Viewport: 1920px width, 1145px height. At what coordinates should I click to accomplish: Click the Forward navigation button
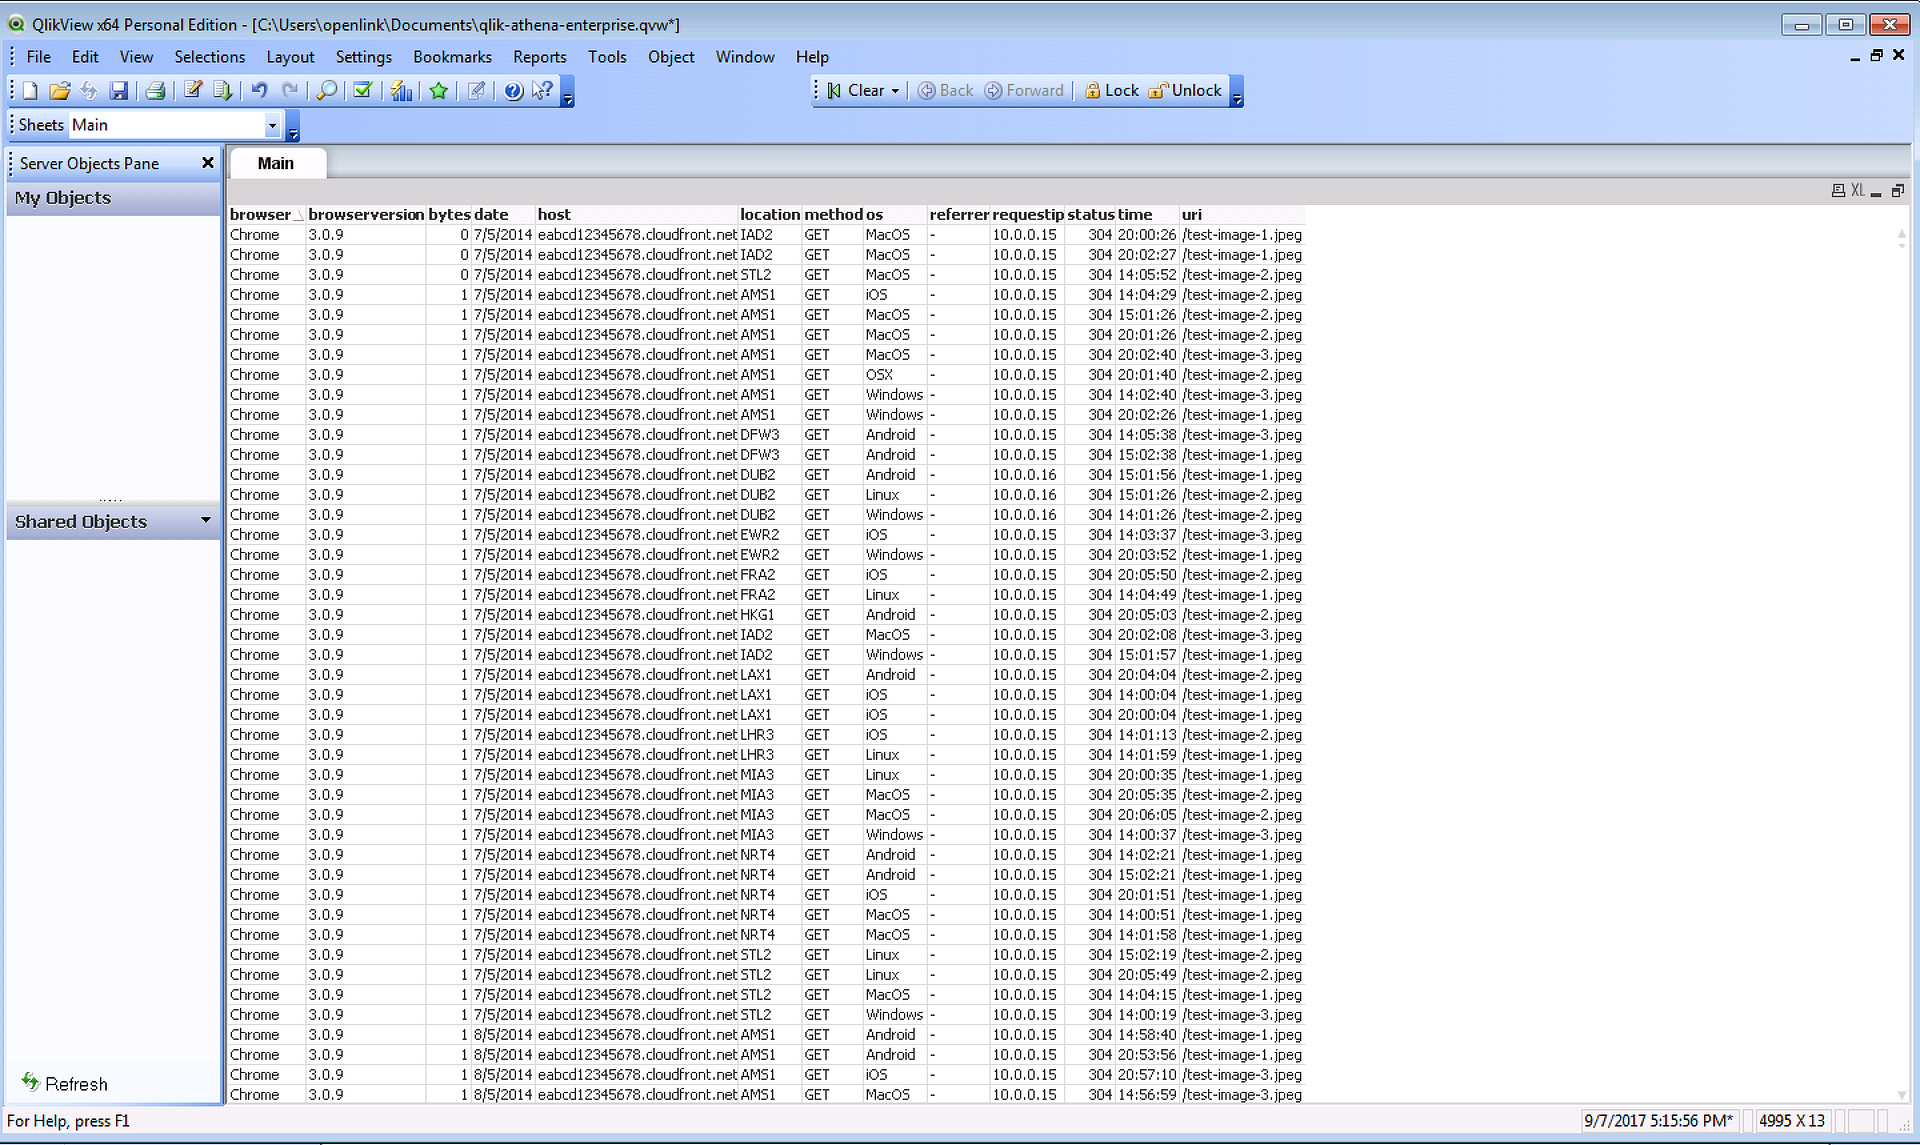pyautogui.click(x=1025, y=91)
